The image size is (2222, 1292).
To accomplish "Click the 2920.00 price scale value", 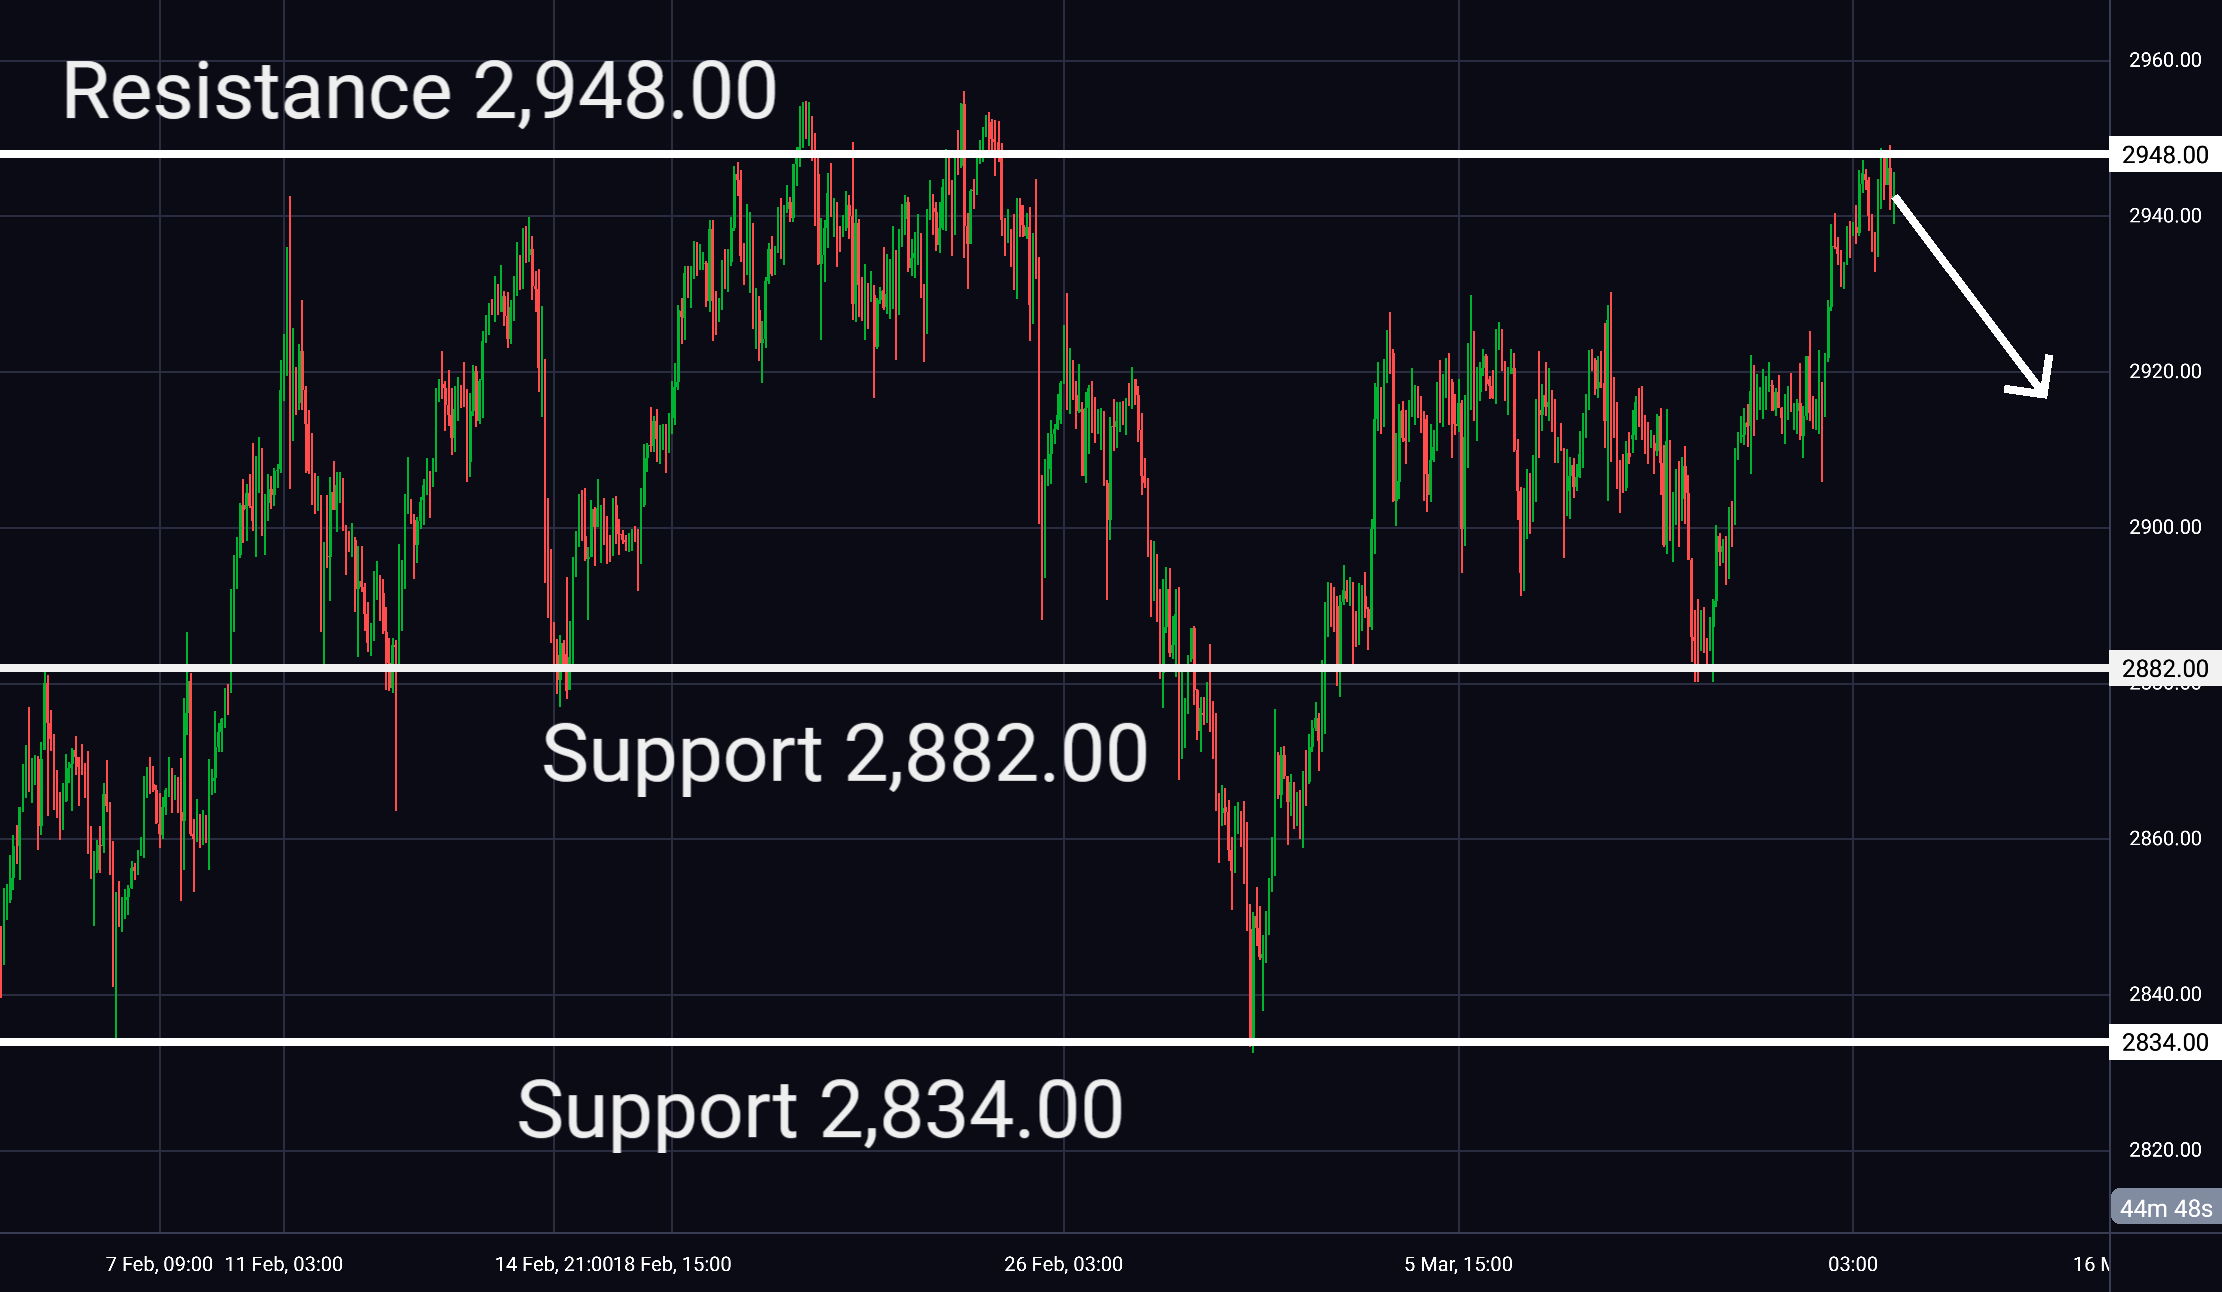I will point(2165,371).
